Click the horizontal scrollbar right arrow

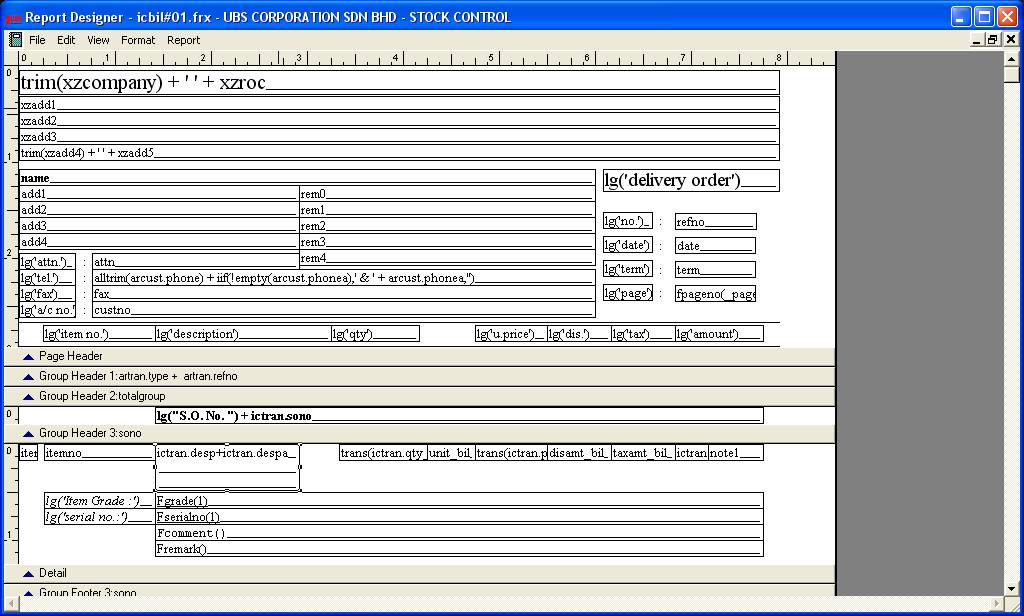pyautogui.click(x=995, y=604)
